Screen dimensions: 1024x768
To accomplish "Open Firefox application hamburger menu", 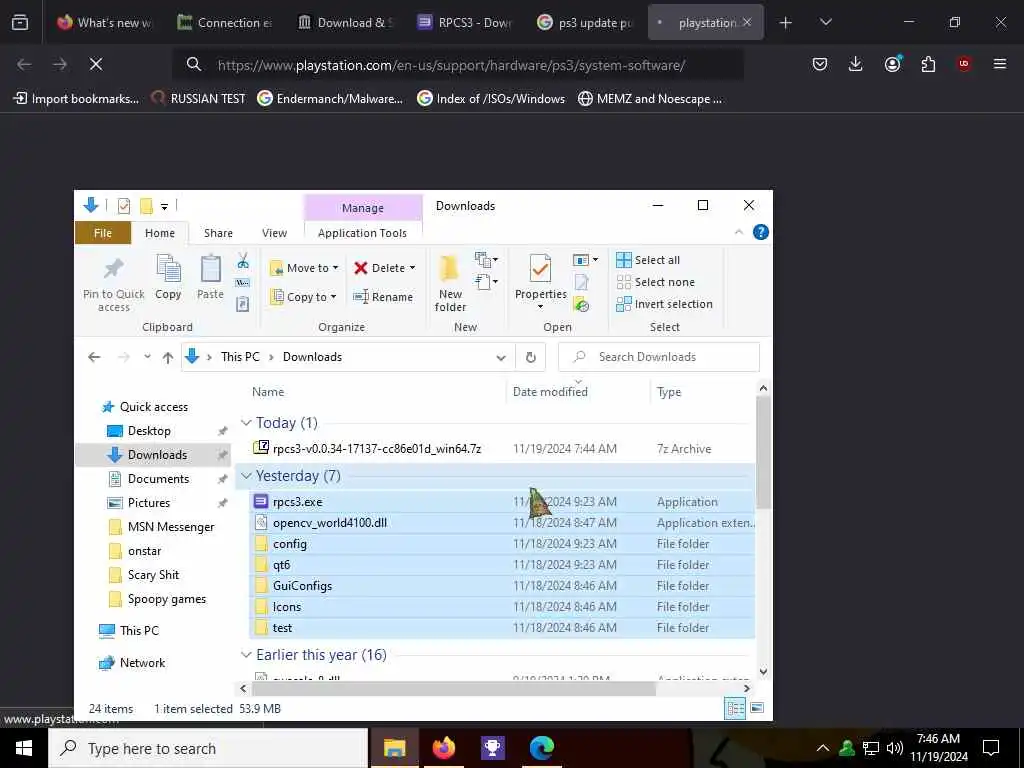I will (x=1000, y=64).
